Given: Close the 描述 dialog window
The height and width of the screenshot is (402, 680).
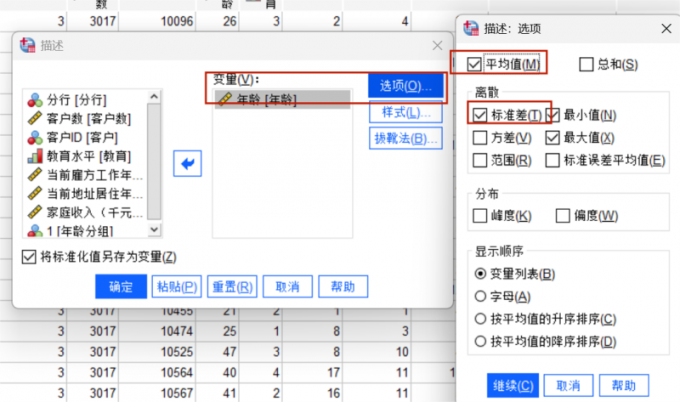Looking at the screenshot, I should (436, 46).
